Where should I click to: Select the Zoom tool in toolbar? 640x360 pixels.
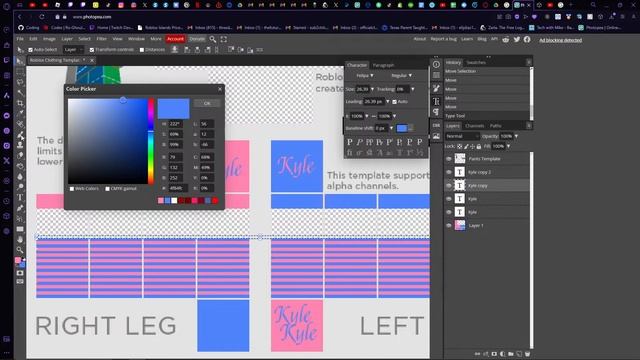click(x=20, y=250)
